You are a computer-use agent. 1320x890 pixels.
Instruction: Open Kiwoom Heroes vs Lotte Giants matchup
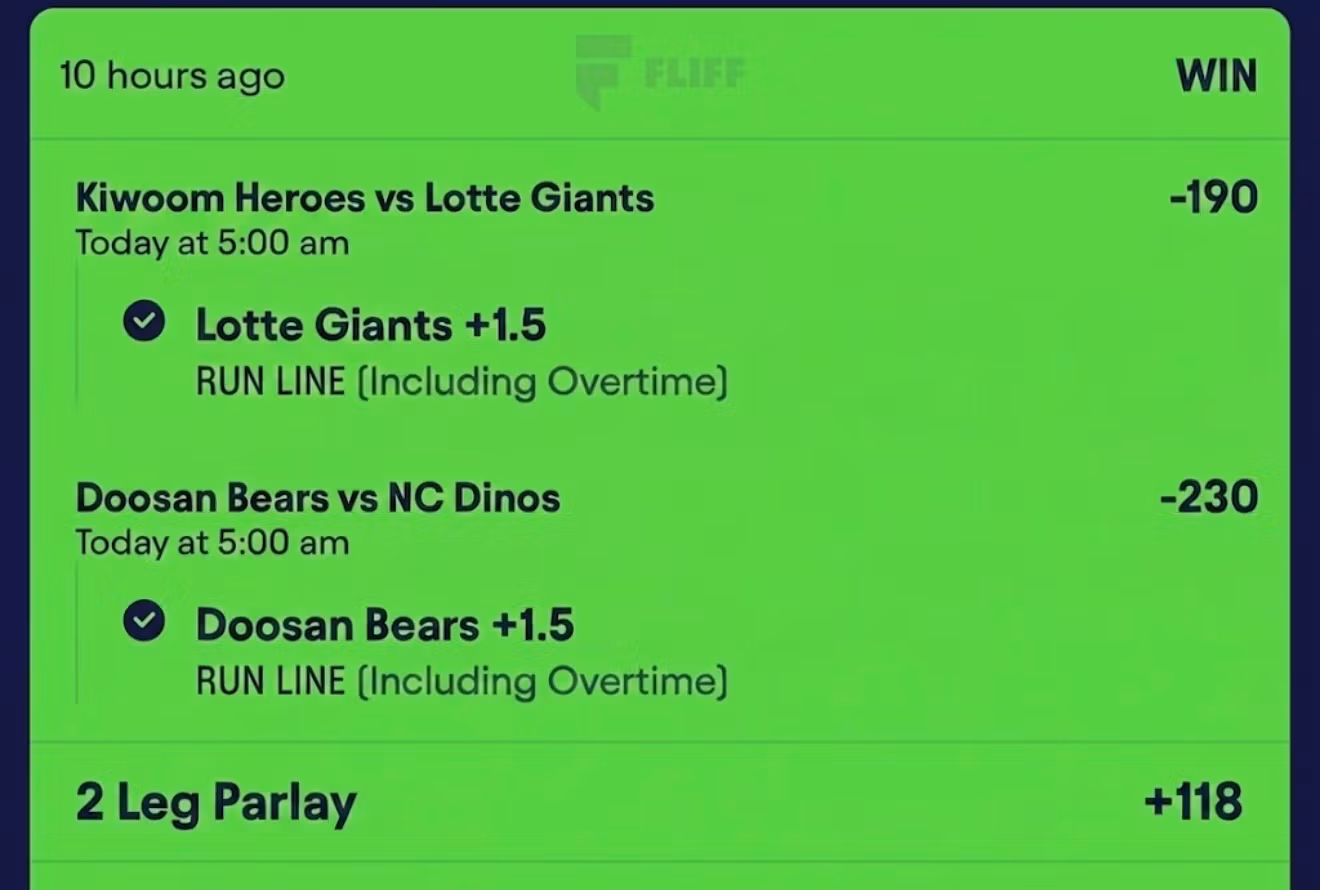click(x=364, y=197)
